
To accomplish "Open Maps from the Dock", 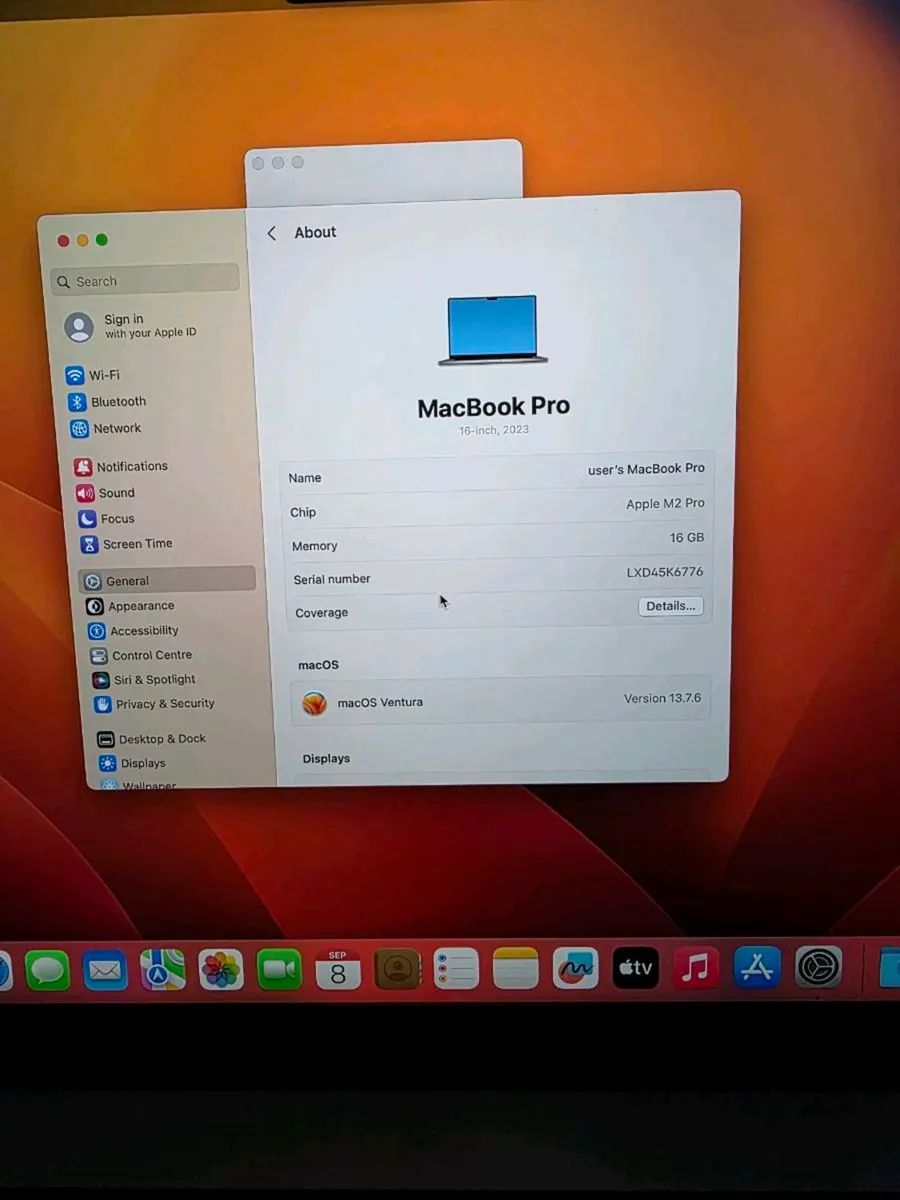I will click(x=162, y=969).
